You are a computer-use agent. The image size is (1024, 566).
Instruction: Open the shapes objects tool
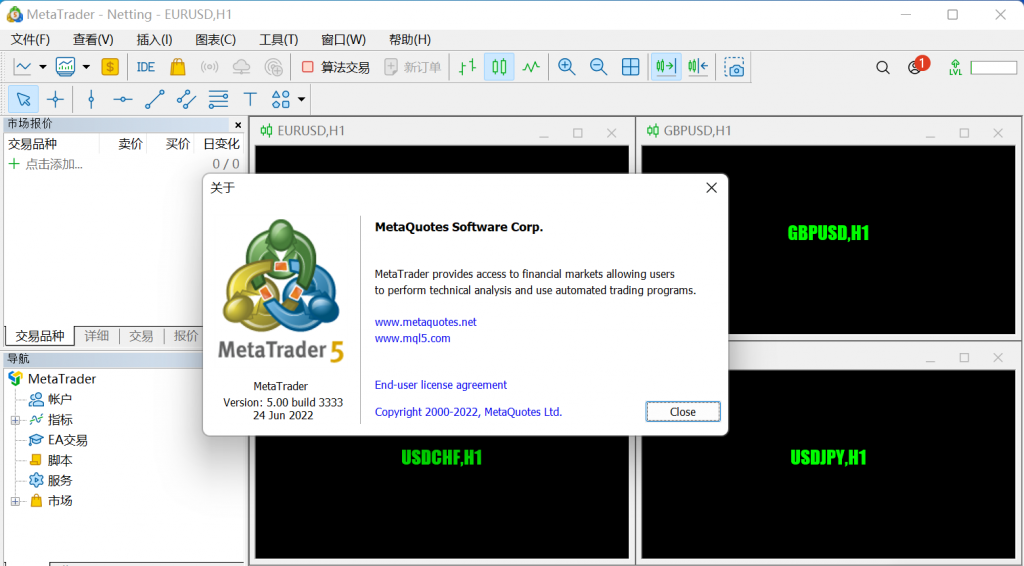281,99
